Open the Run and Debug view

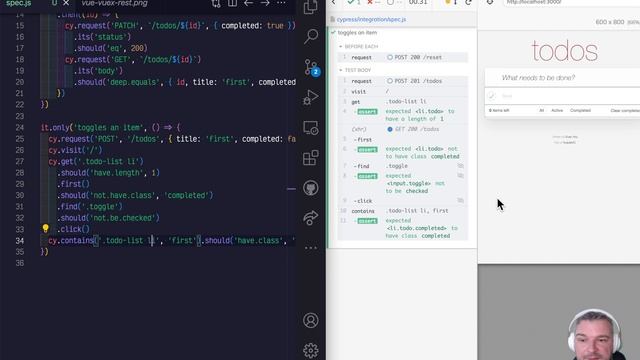click(x=311, y=98)
